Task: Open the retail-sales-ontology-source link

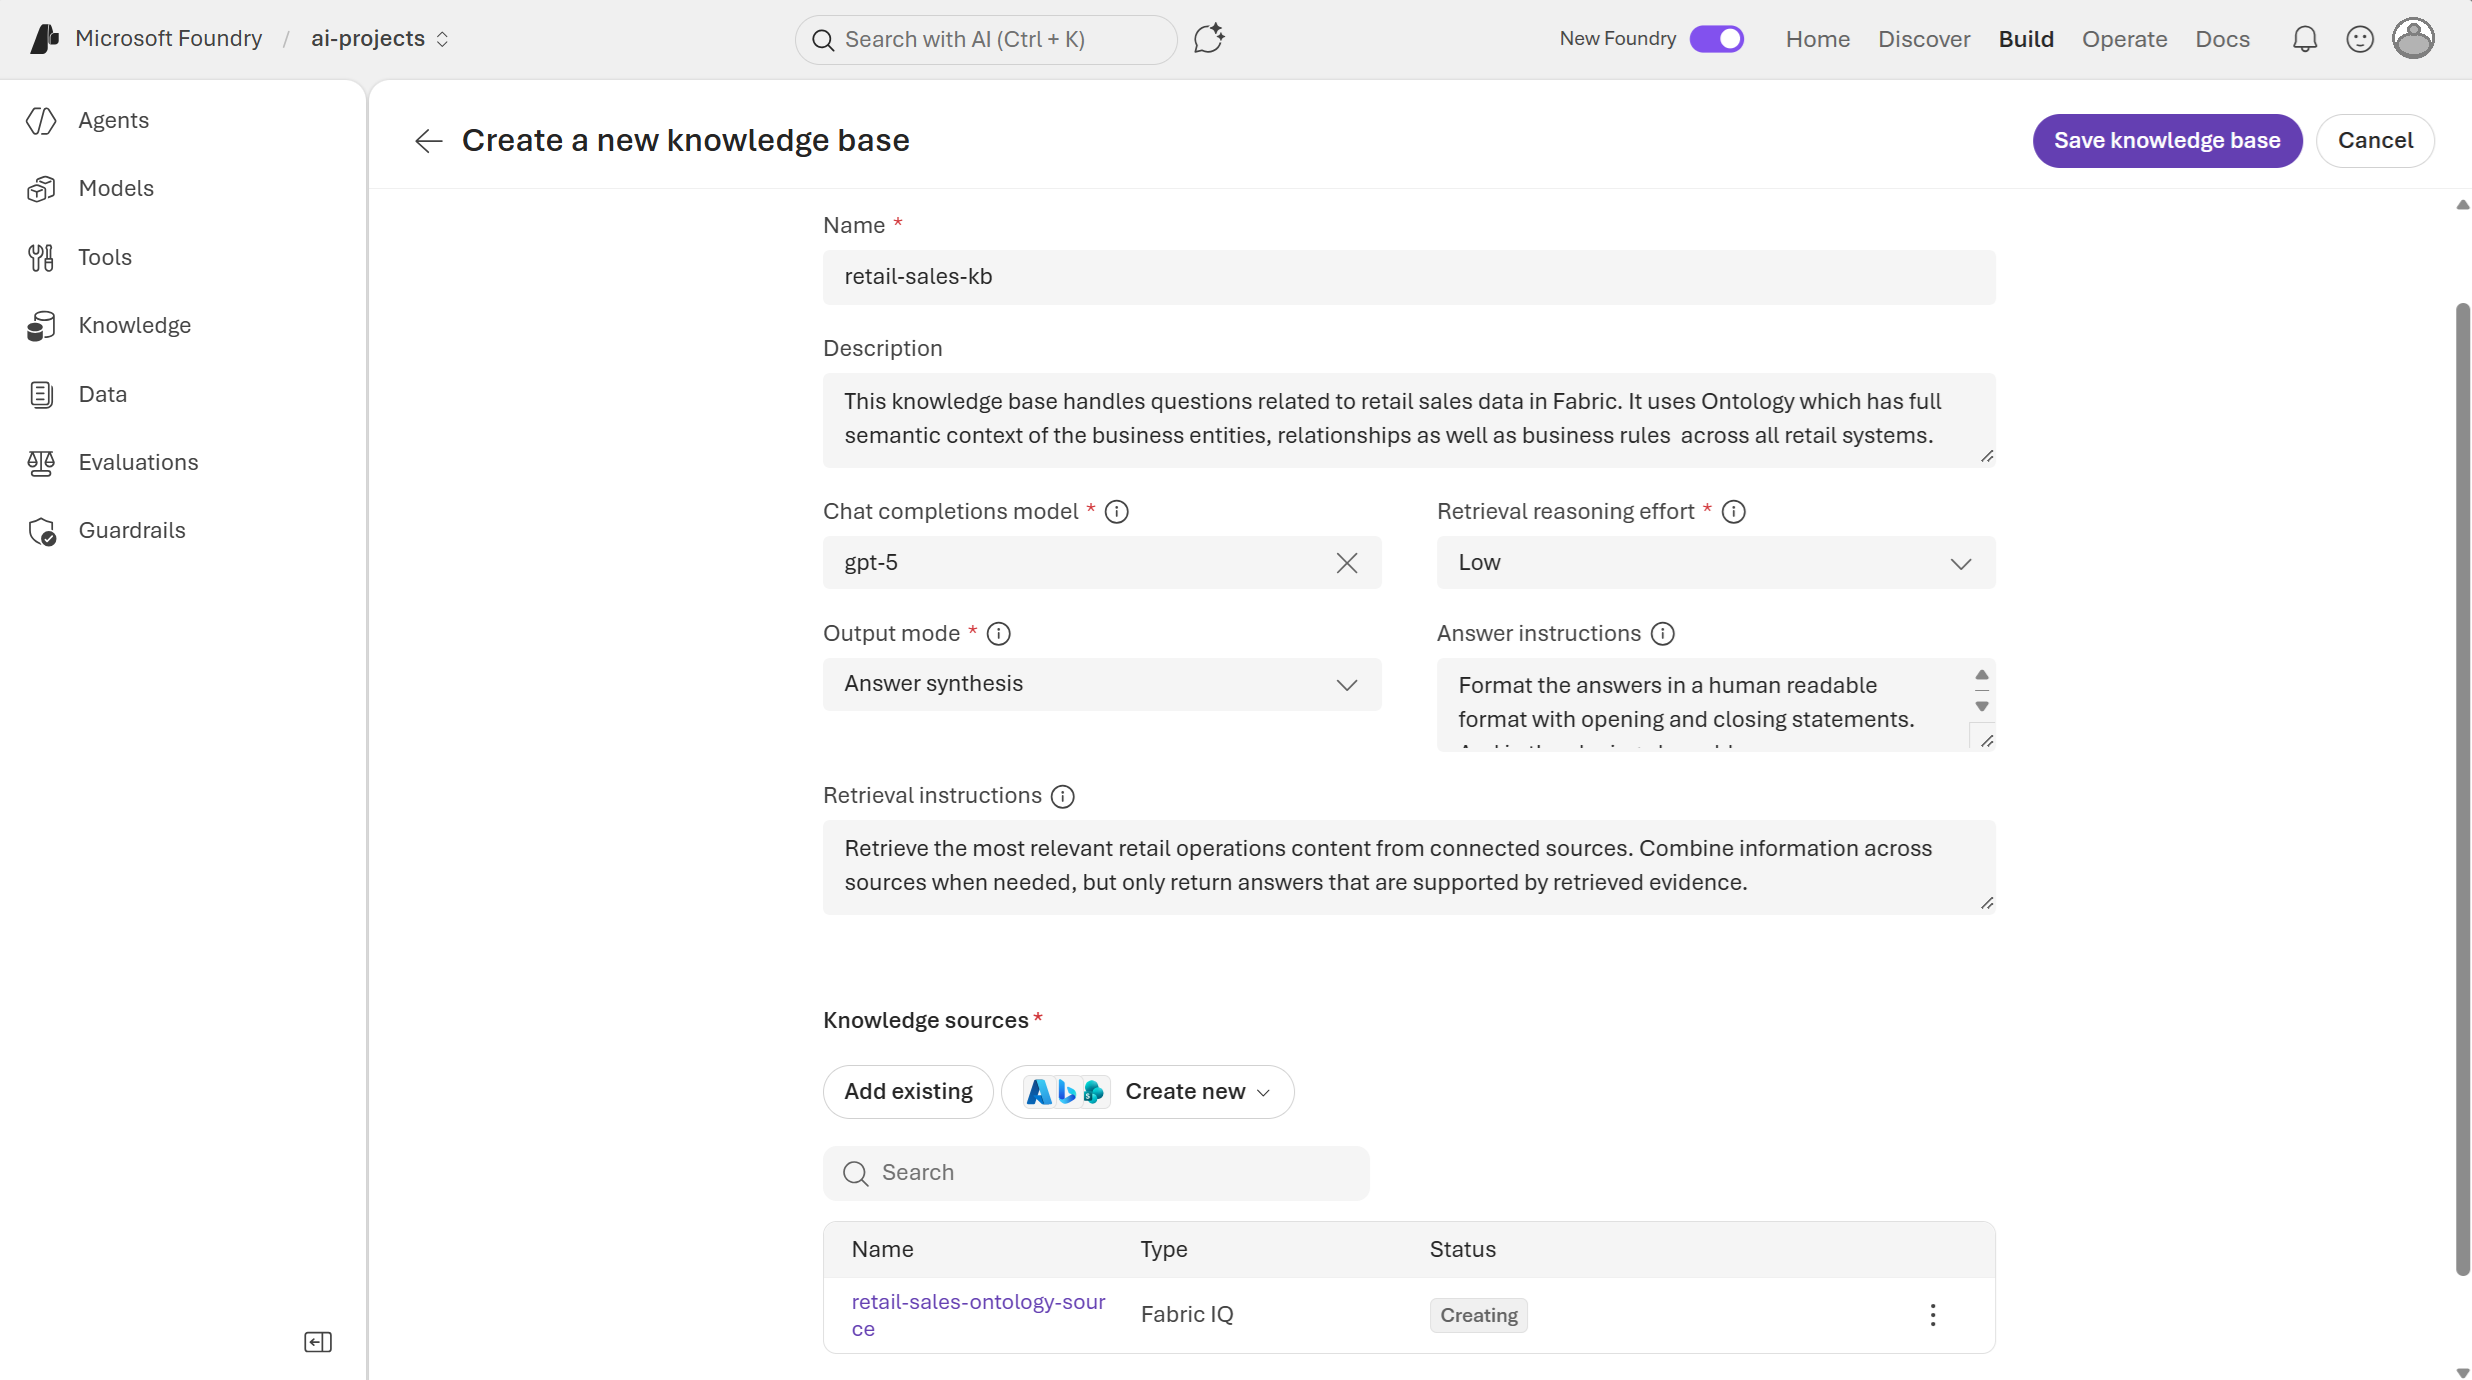Action: point(978,1315)
